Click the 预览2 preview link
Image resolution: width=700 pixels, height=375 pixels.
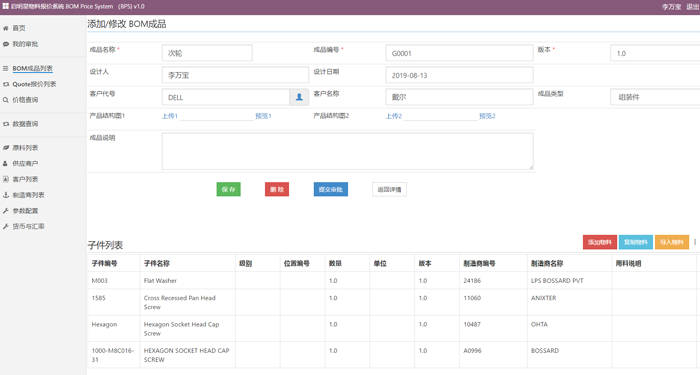(487, 116)
